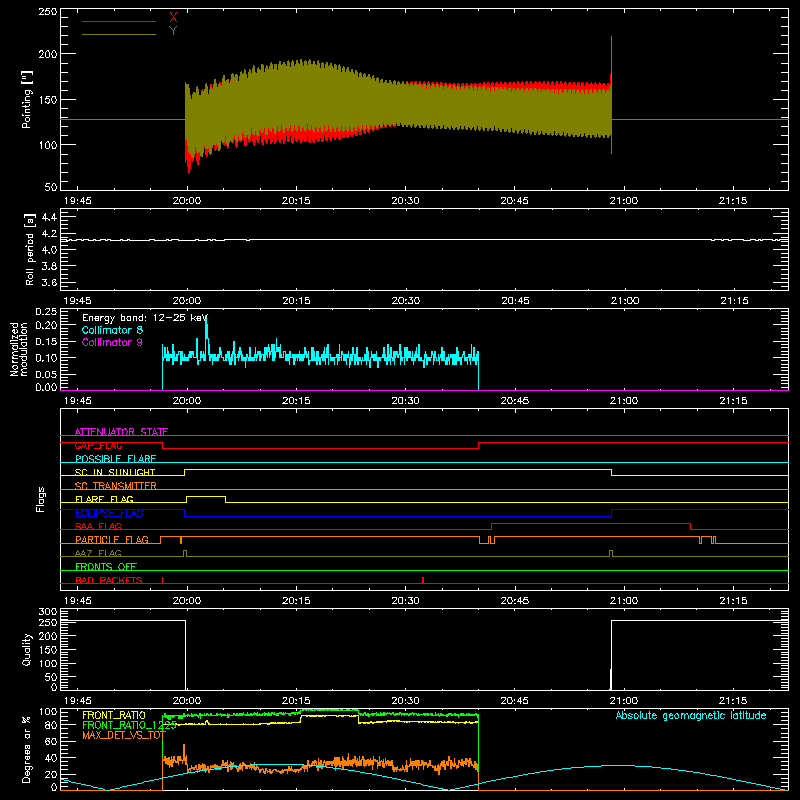This screenshot has width=800, height=800.
Task: Click the BAD_PACKETS tick mark near 20:32
Action: (423, 580)
